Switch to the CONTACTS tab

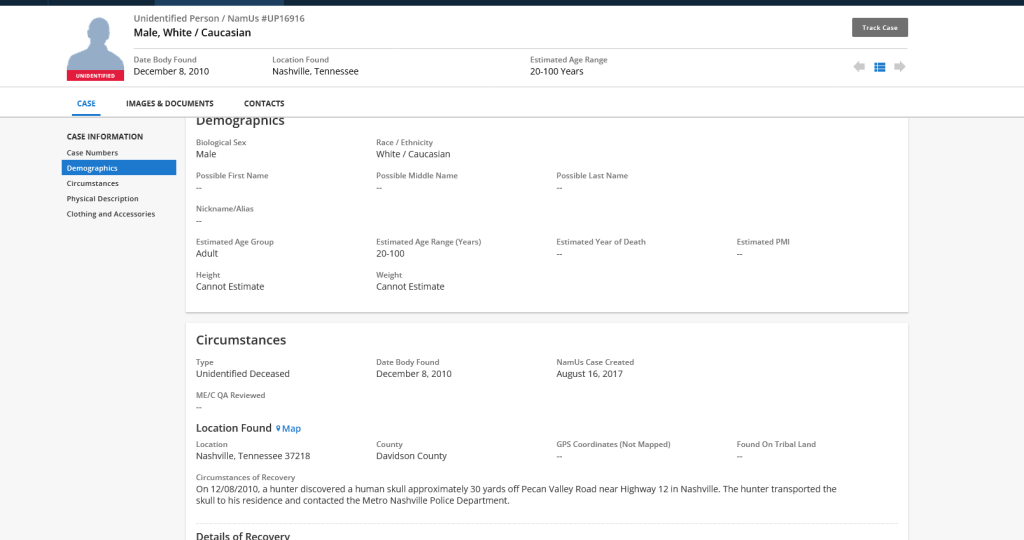point(264,104)
